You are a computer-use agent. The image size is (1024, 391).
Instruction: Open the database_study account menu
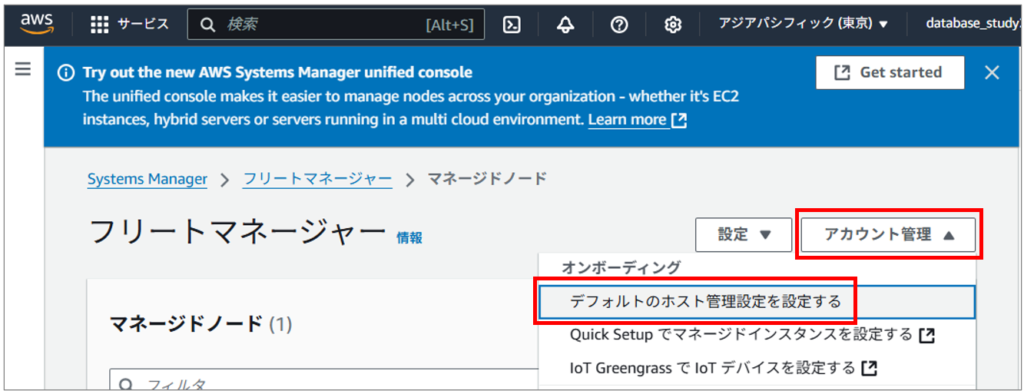pyautogui.click(x=973, y=24)
